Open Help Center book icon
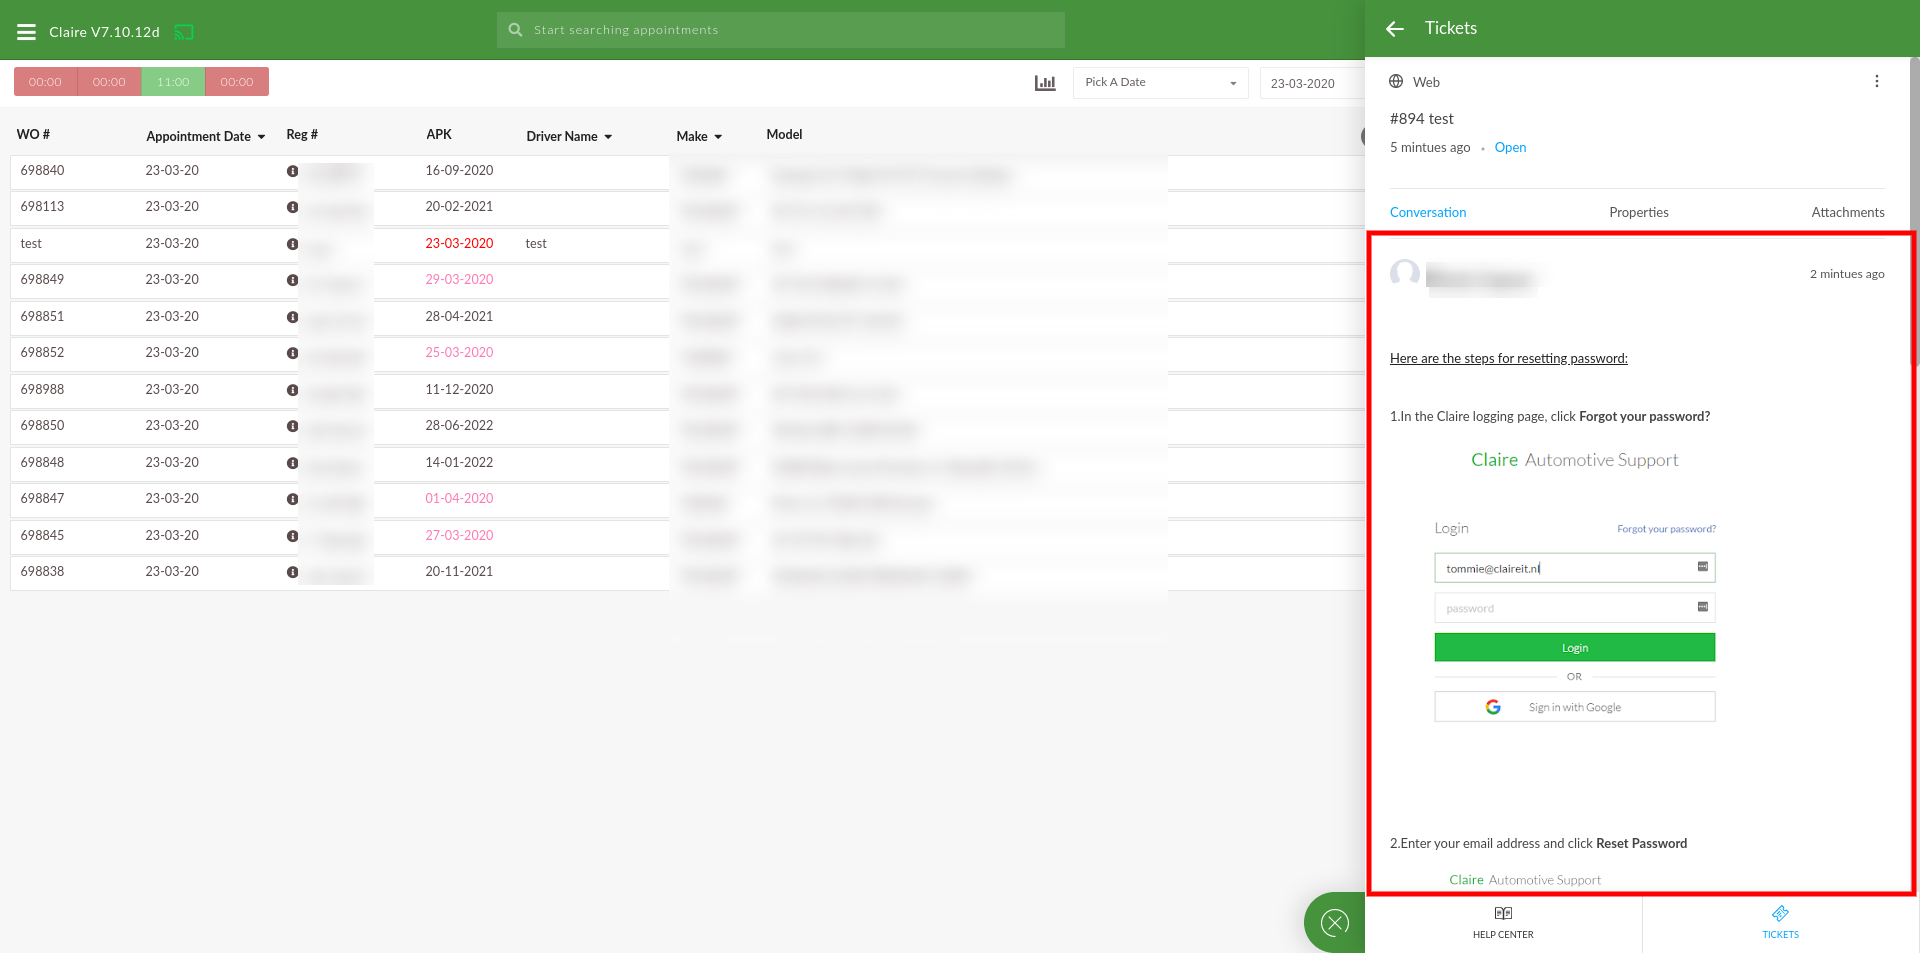This screenshot has width=1920, height=953. (1503, 913)
